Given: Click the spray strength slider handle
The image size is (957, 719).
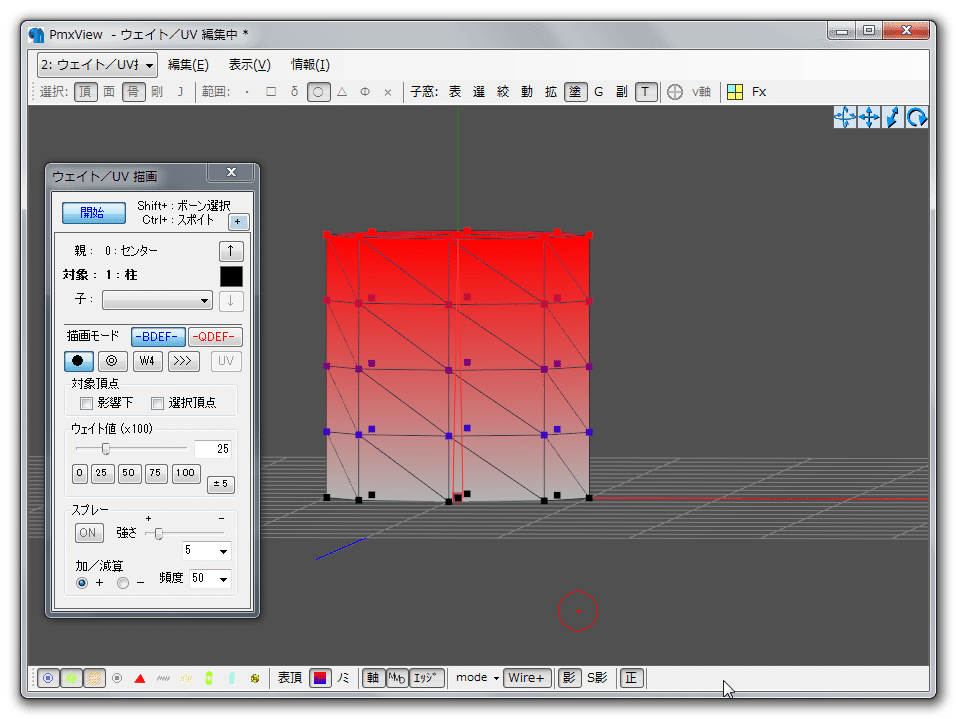Looking at the screenshot, I should 159,534.
